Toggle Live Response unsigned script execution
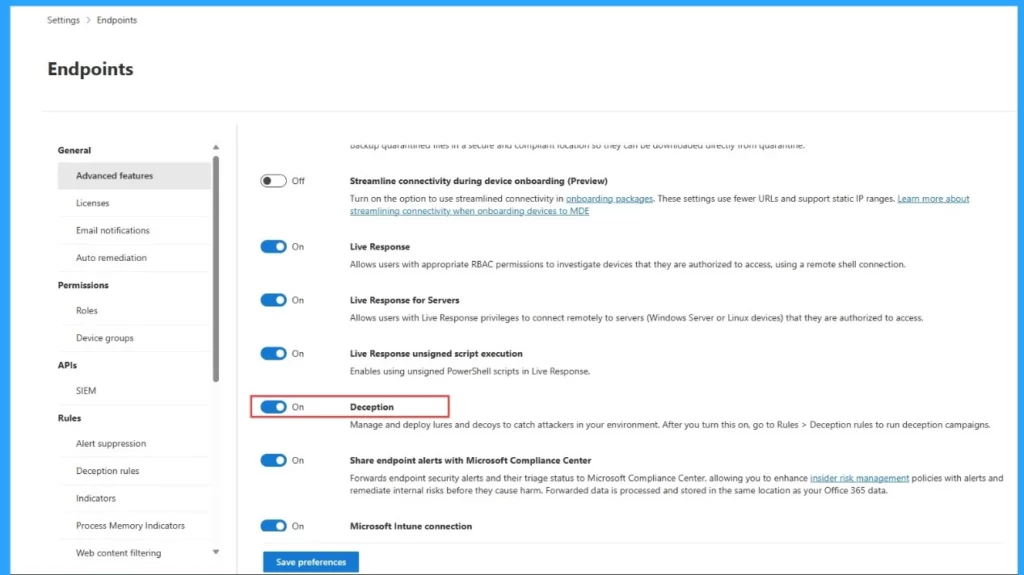The image size is (1024, 575). point(273,353)
